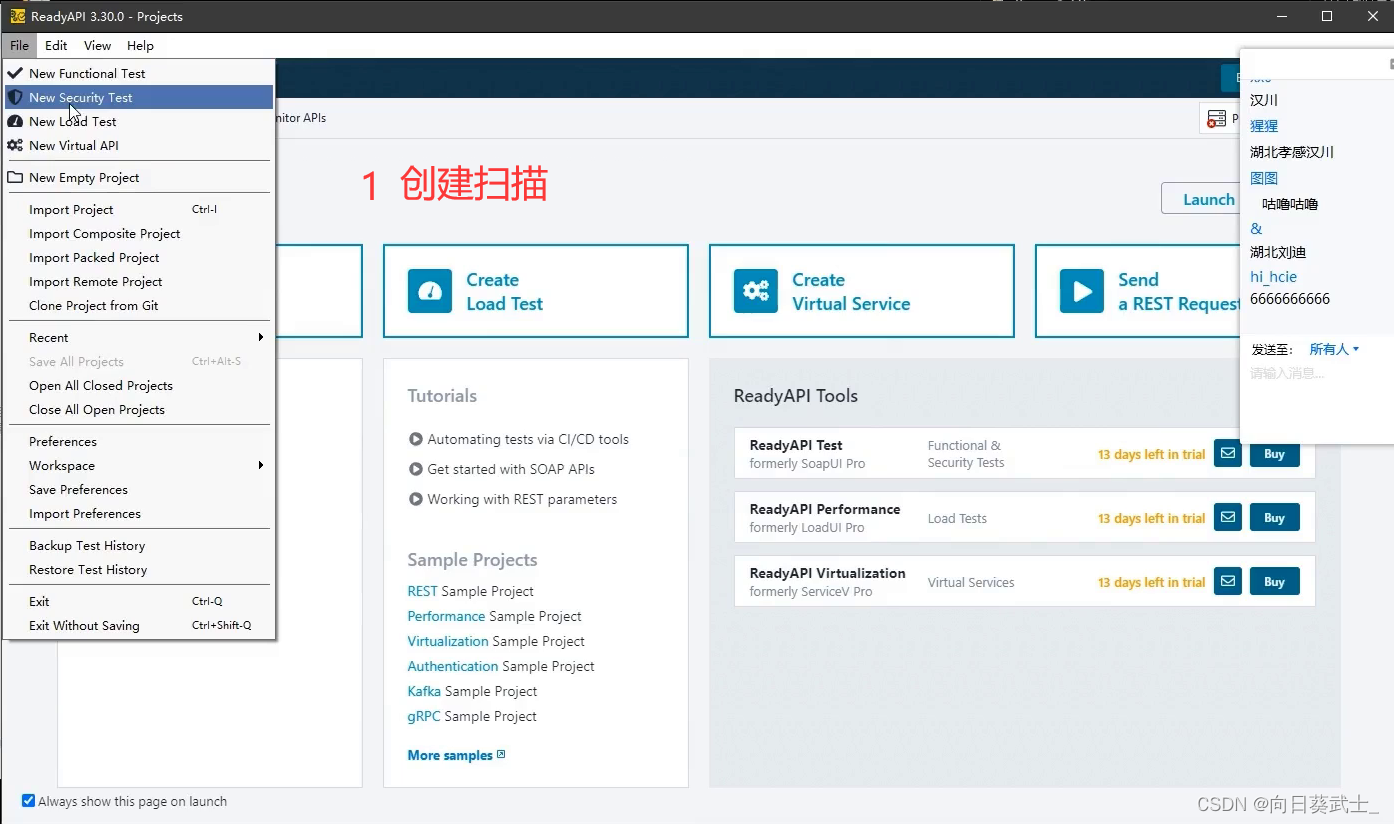Choose New Load Test from File menu
The height and width of the screenshot is (824, 1394).
point(138,121)
